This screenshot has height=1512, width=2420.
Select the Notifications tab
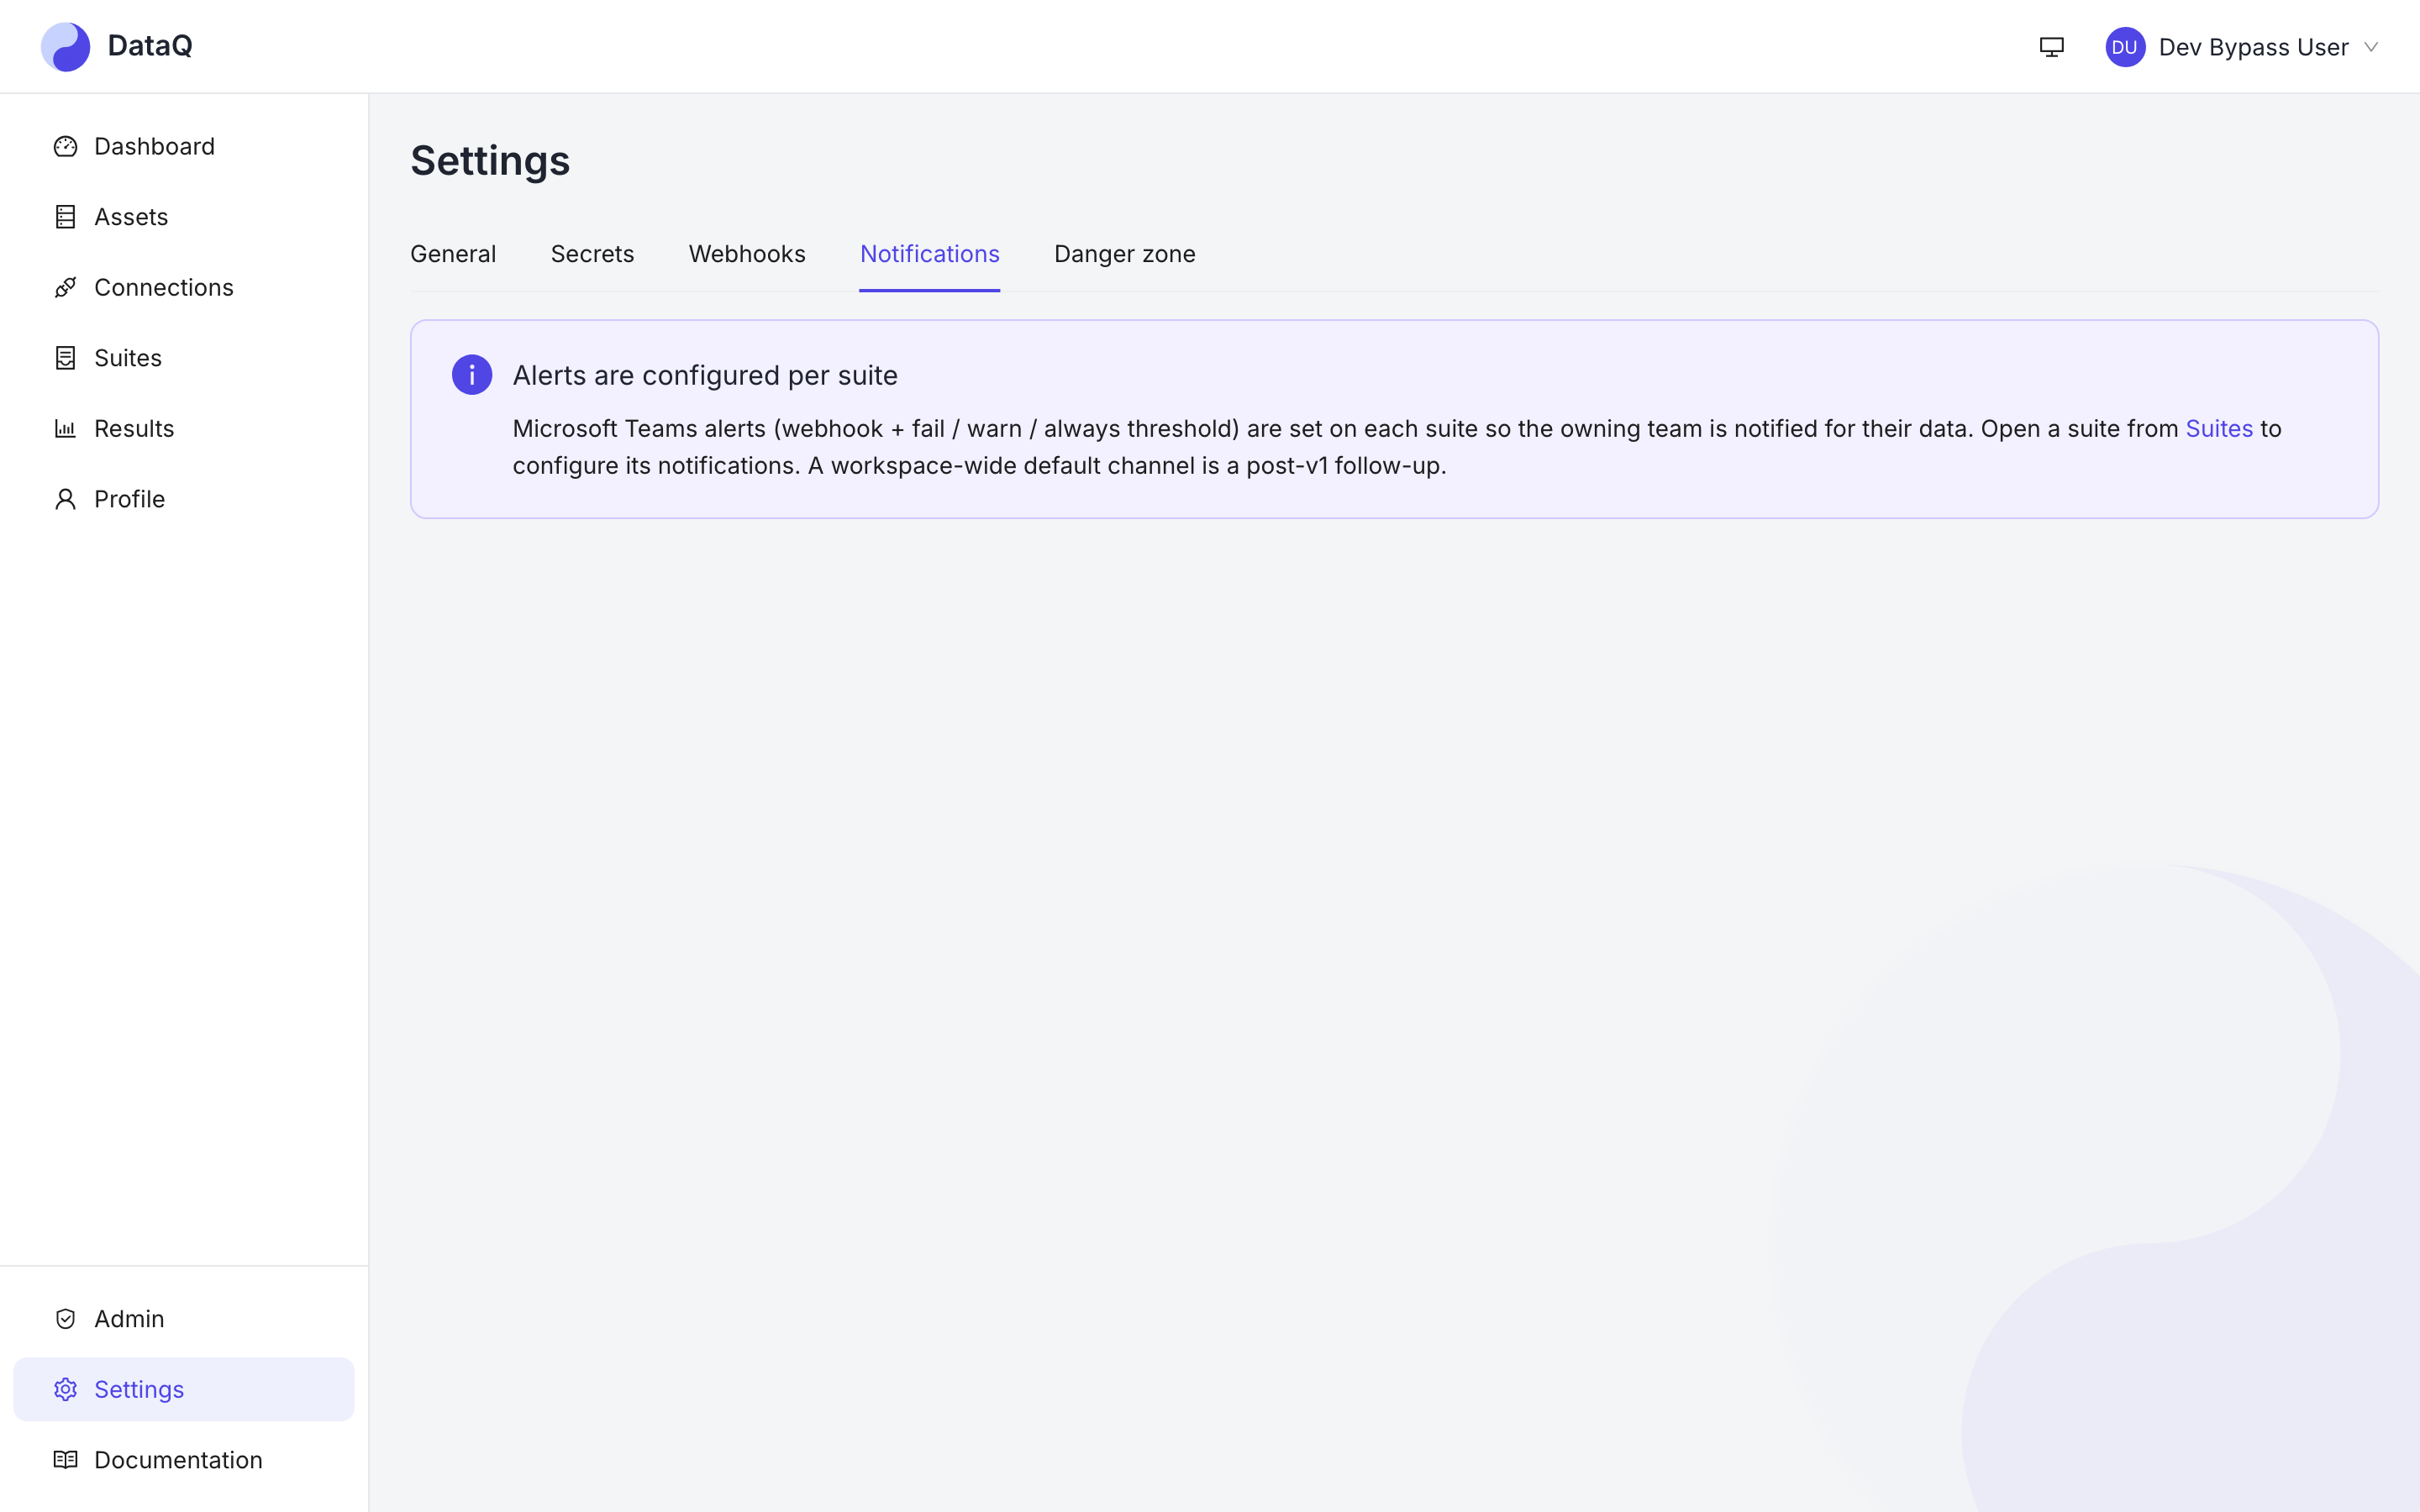tap(929, 254)
